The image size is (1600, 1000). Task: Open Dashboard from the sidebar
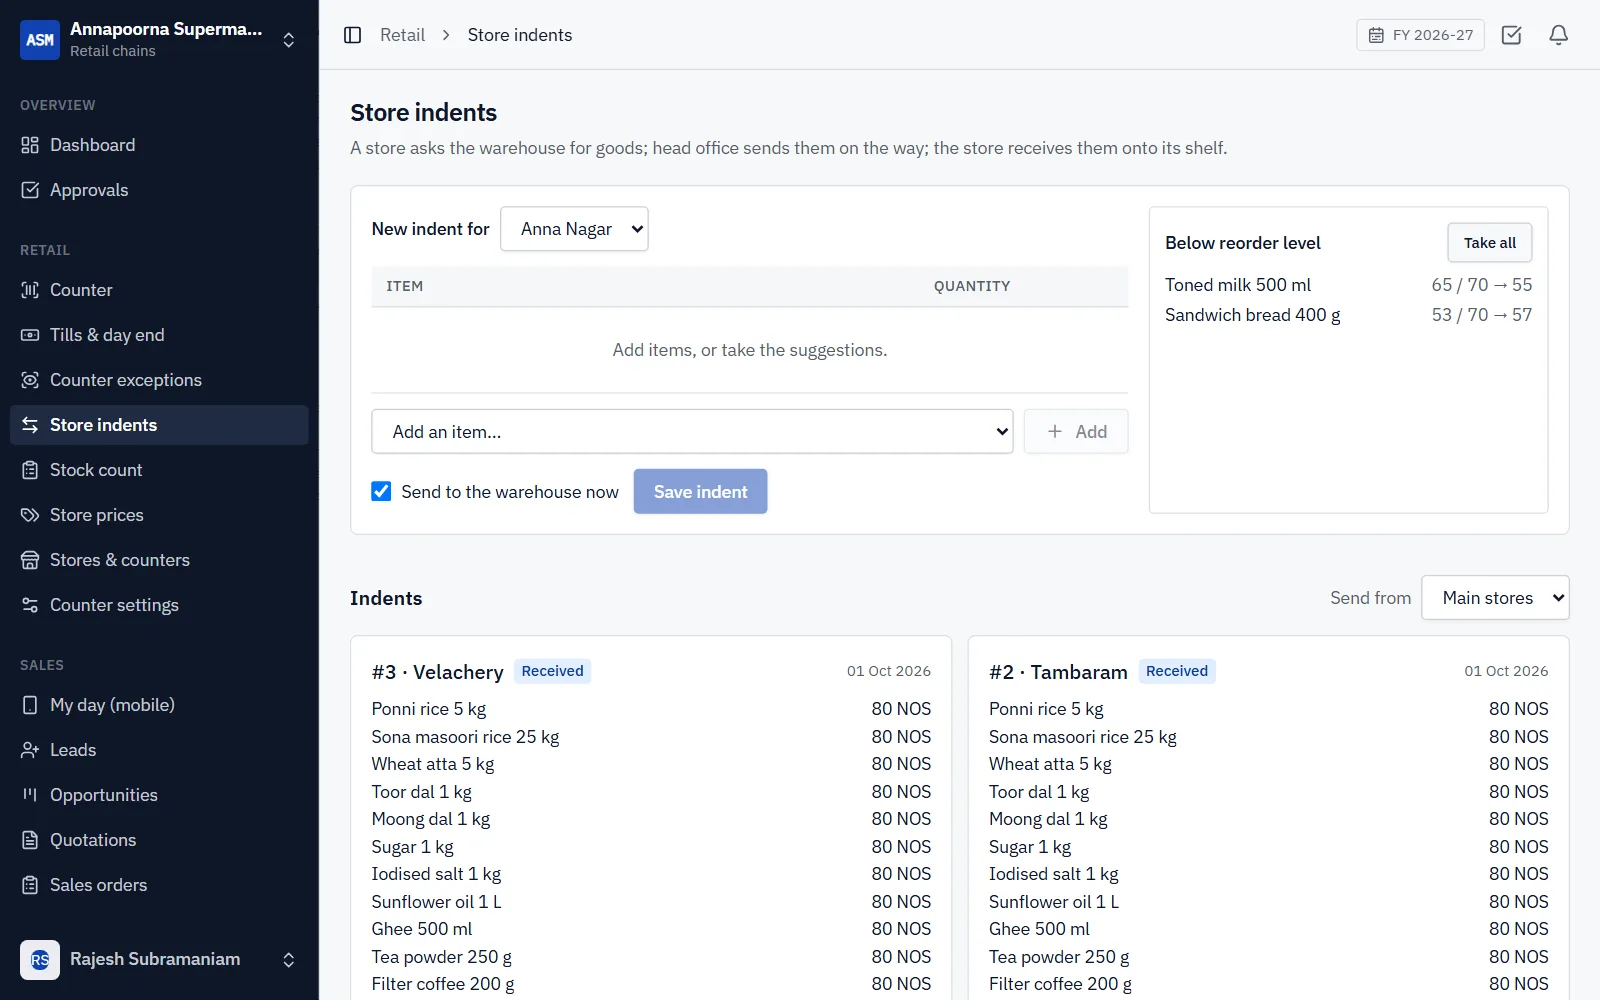pos(159,145)
